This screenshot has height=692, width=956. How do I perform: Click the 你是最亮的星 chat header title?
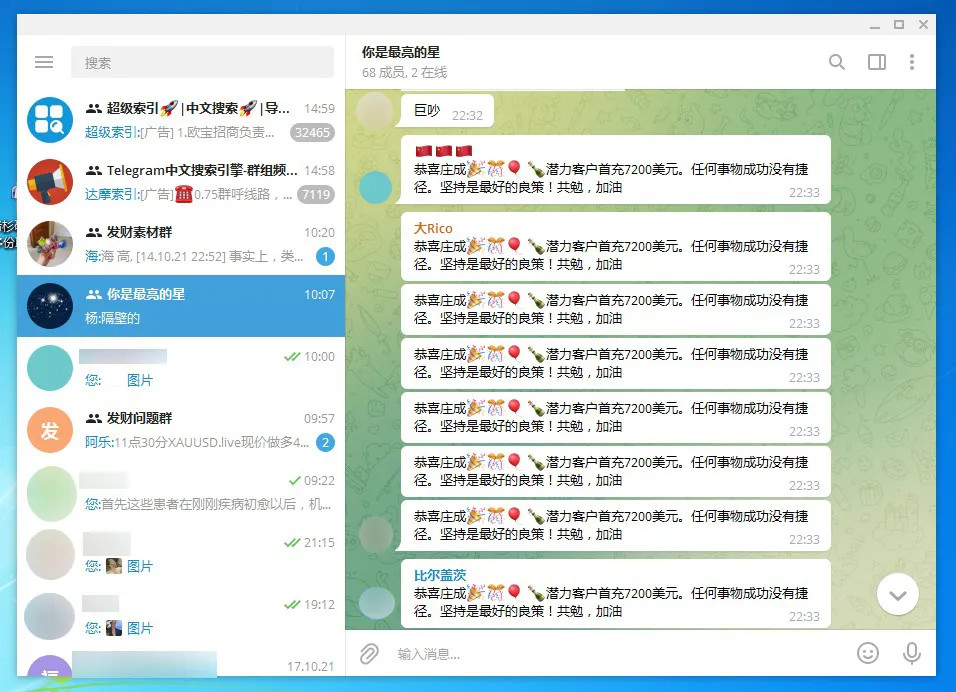pos(401,52)
